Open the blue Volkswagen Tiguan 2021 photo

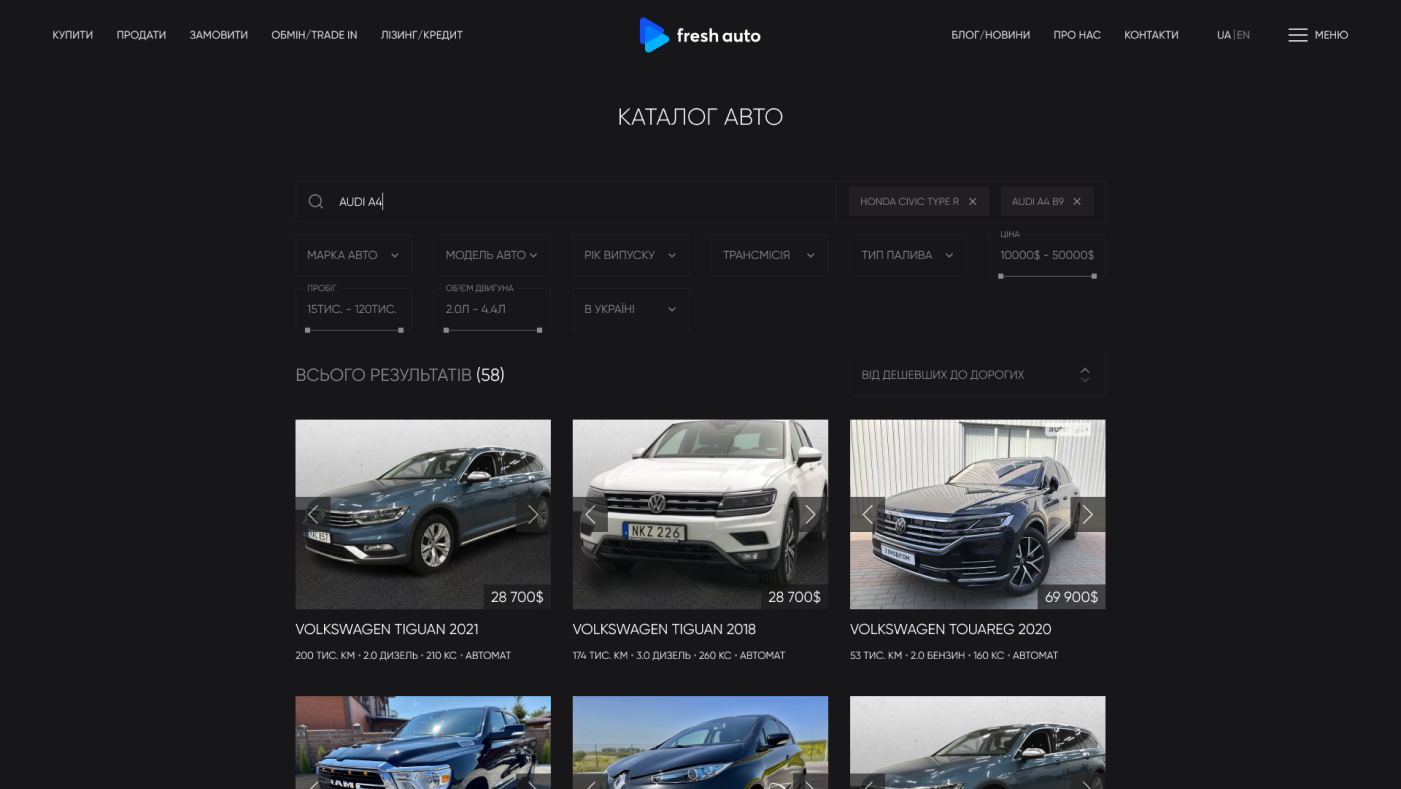[423, 514]
